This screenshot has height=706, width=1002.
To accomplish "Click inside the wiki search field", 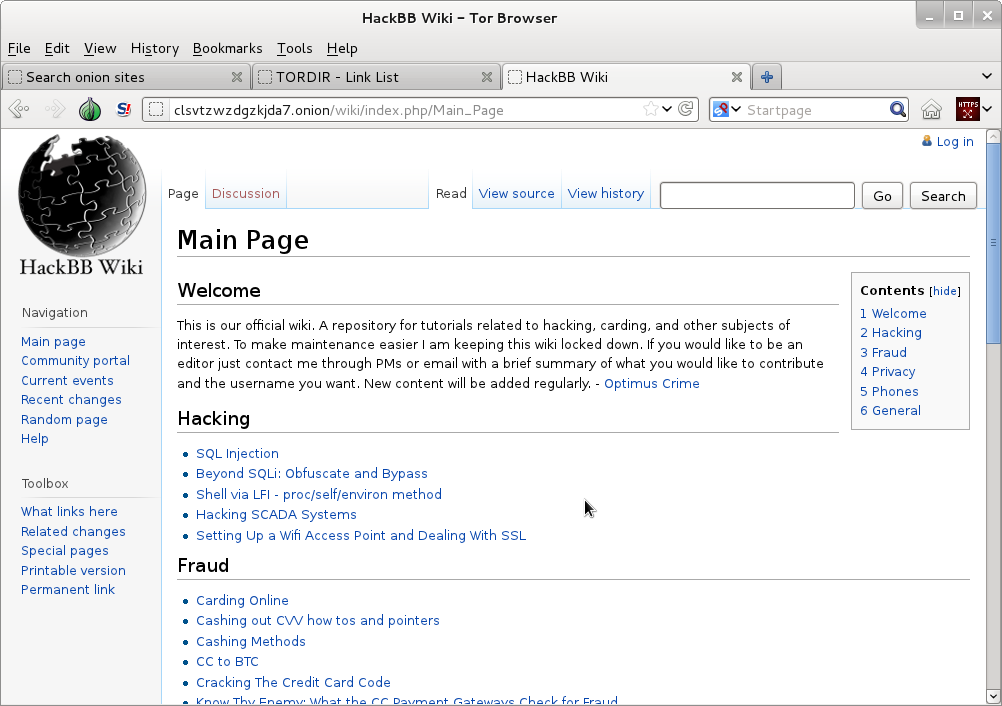I will pos(757,195).
